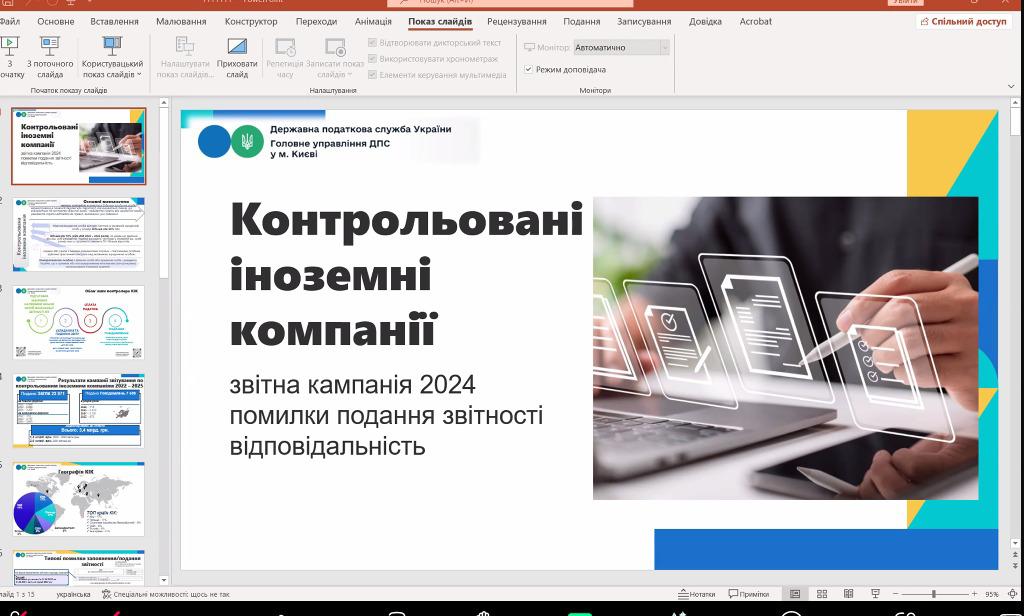
Task: Switch to the Основне ribbon tab
Action: (x=56, y=22)
